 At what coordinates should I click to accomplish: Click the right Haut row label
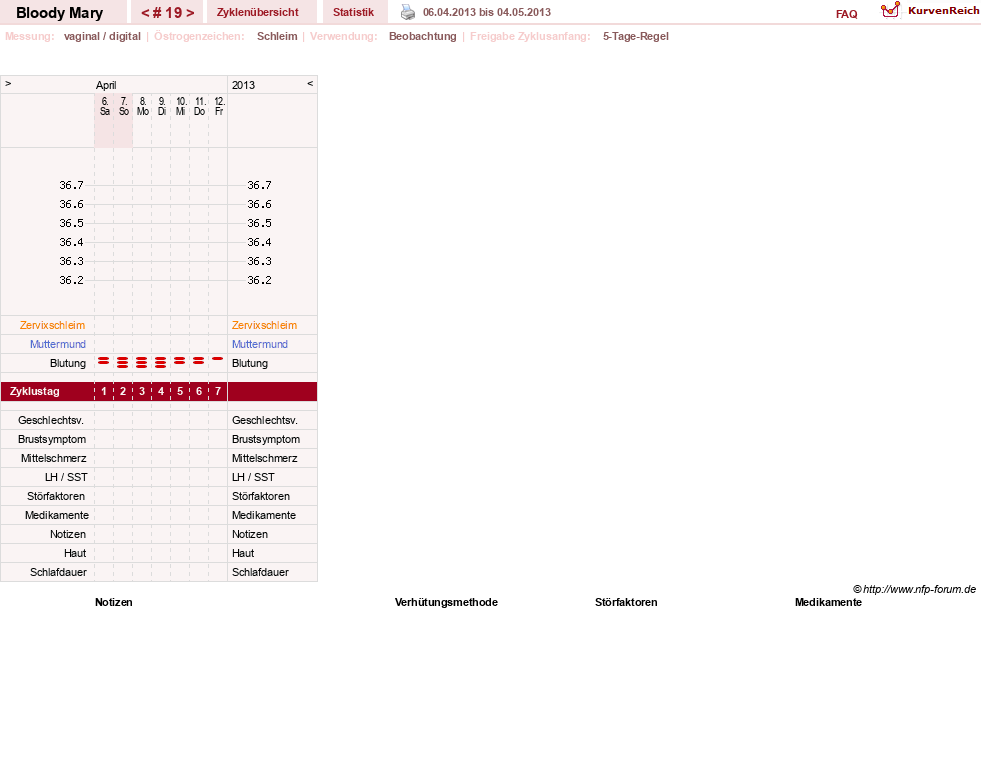[243, 553]
